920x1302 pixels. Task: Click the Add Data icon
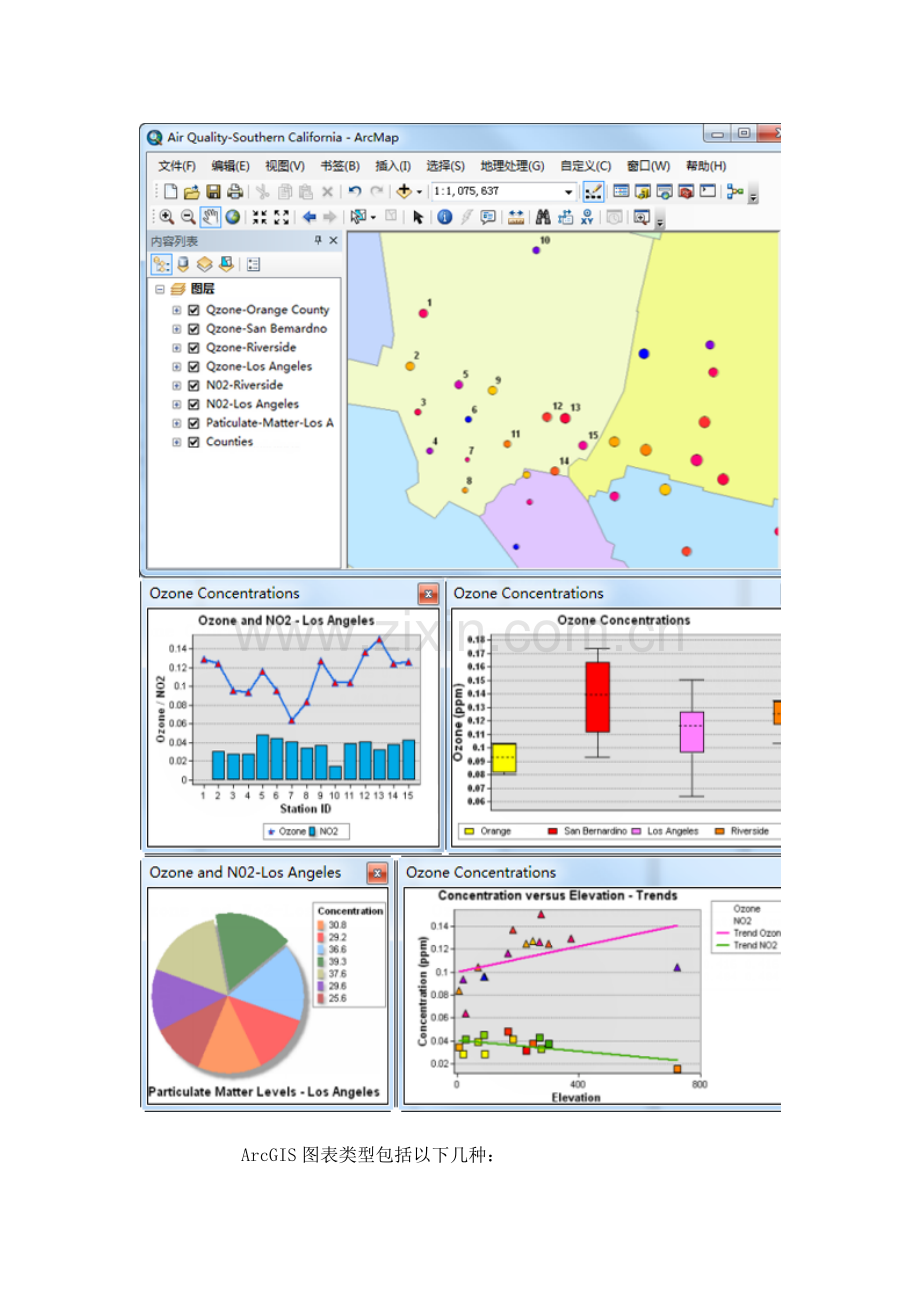coord(404,190)
